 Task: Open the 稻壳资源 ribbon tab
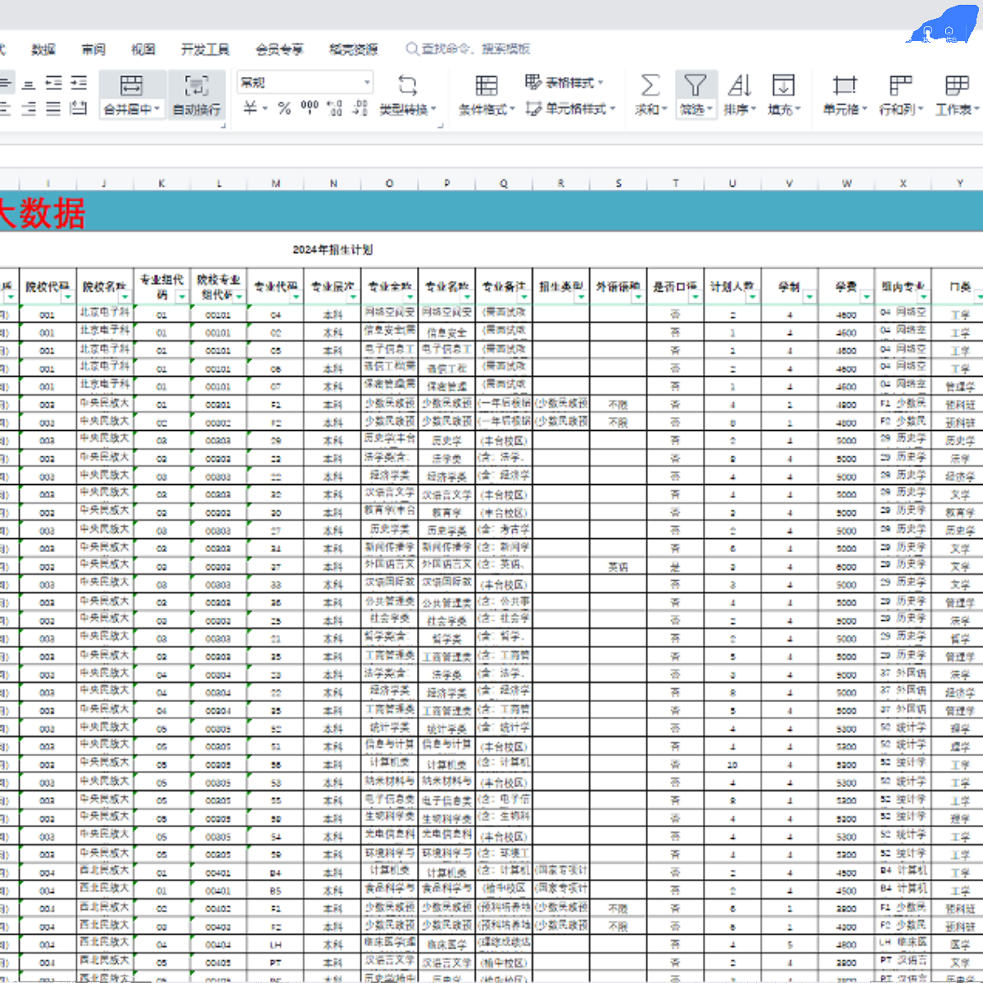click(354, 49)
